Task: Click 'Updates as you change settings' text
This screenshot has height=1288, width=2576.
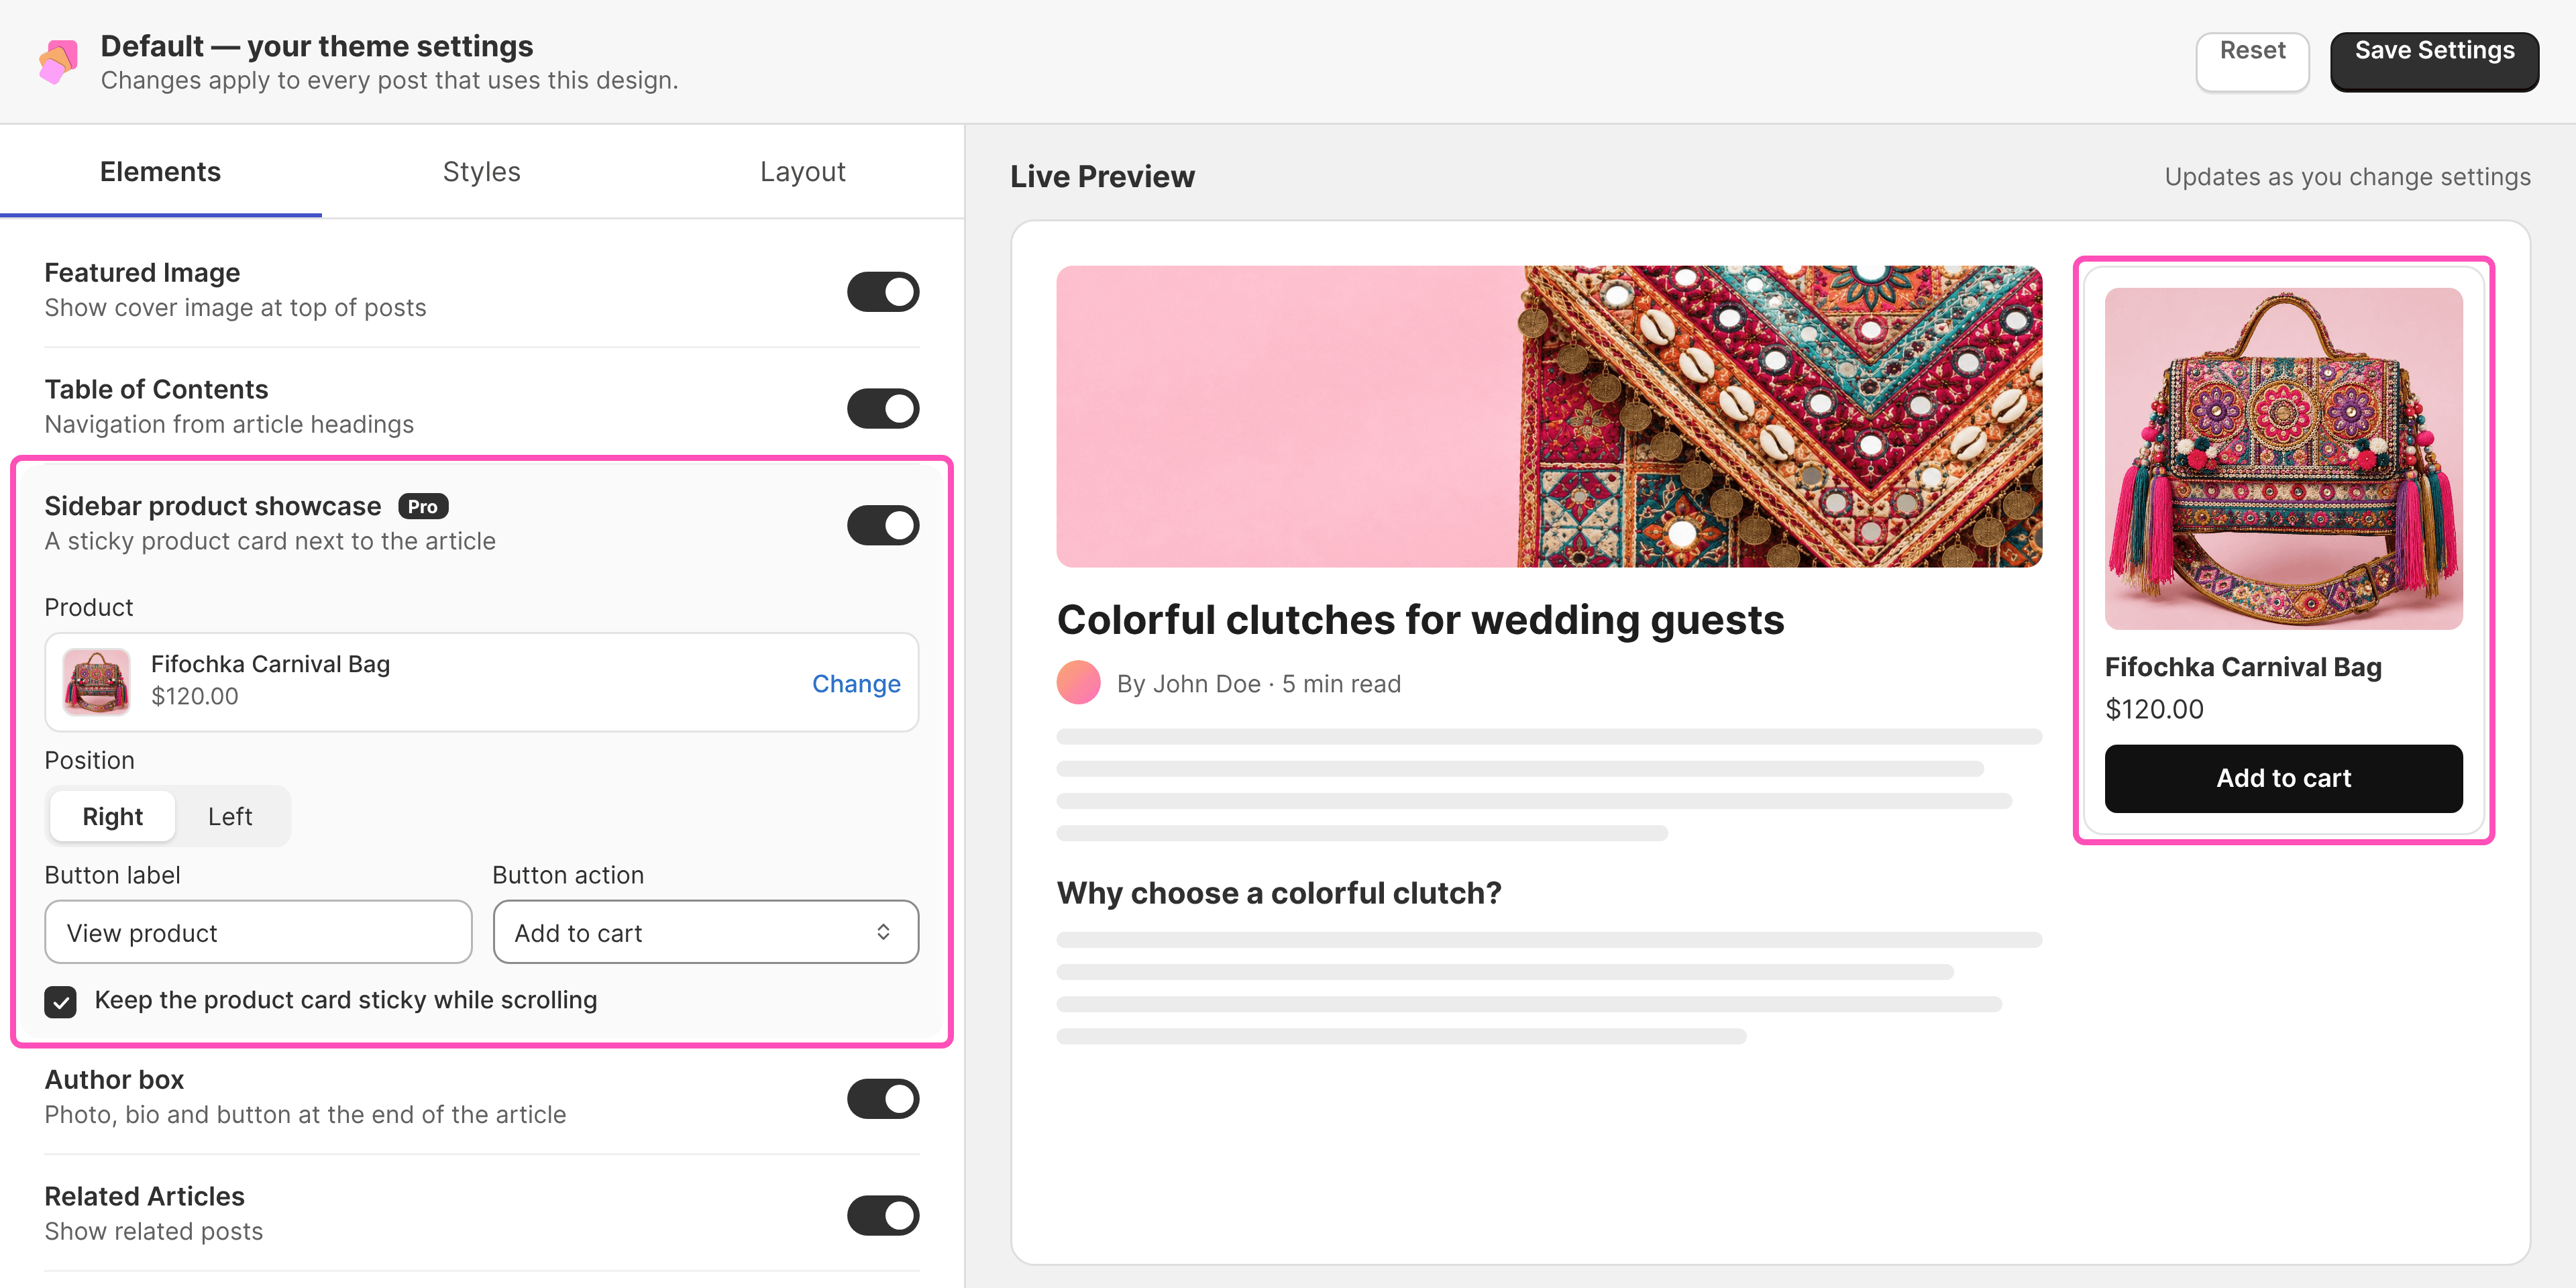Action: pyautogui.click(x=2347, y=177)
